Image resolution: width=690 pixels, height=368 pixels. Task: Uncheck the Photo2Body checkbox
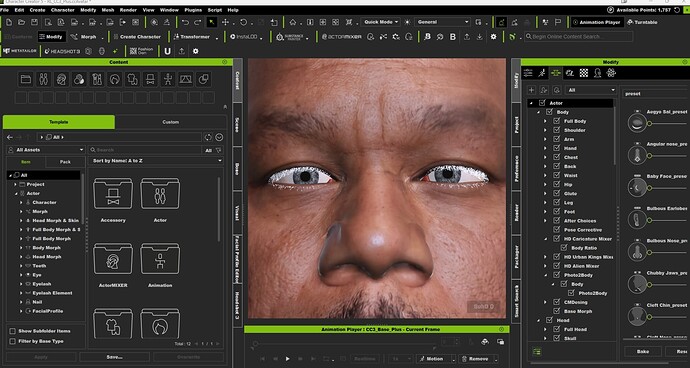tap(557, 275)
